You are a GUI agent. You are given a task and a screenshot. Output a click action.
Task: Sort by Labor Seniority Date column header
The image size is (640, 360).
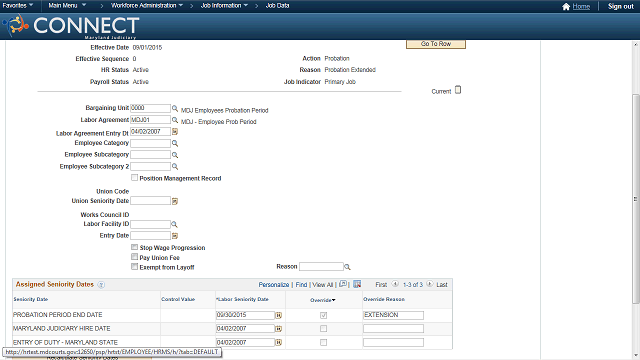pos(242,300)
